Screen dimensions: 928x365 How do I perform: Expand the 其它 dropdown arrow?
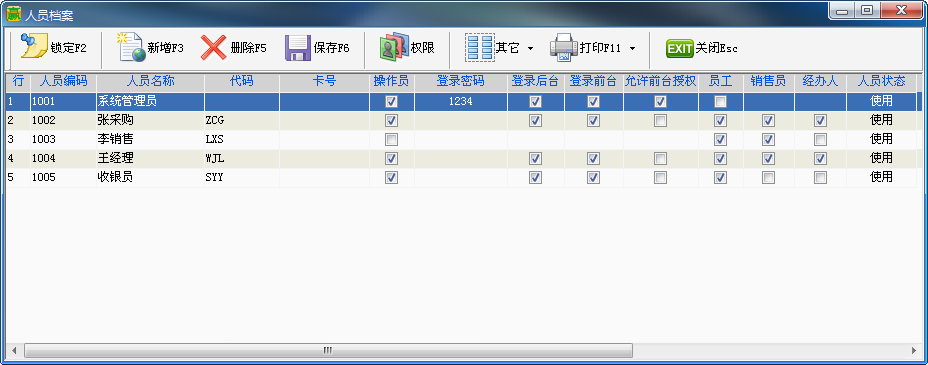pyautogui.click(x=530, y=49)
